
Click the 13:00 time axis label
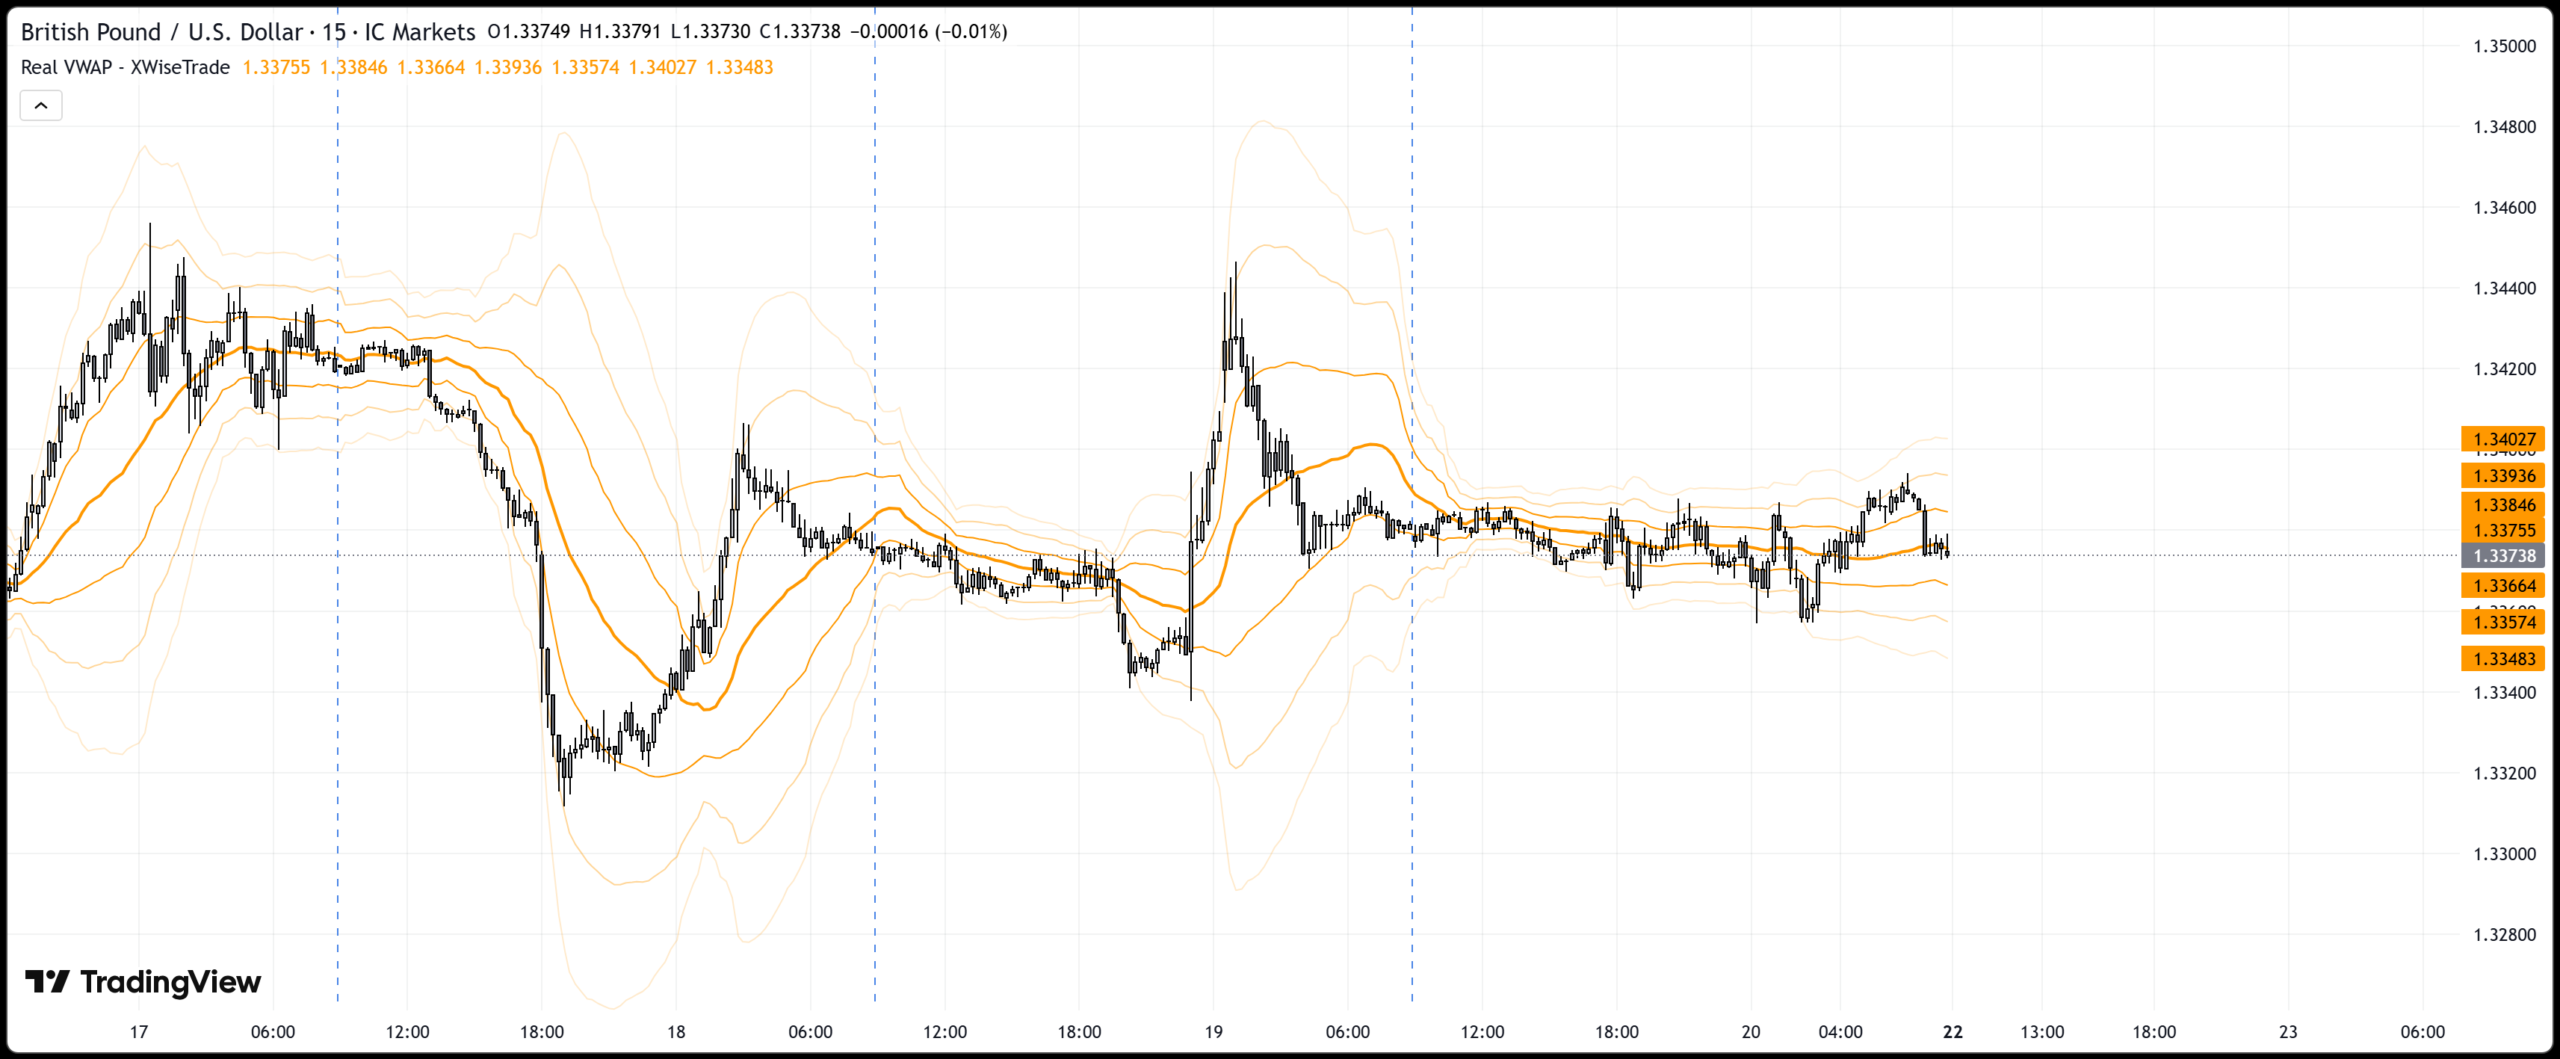pyautogui.click(x=2041, y=1032)
